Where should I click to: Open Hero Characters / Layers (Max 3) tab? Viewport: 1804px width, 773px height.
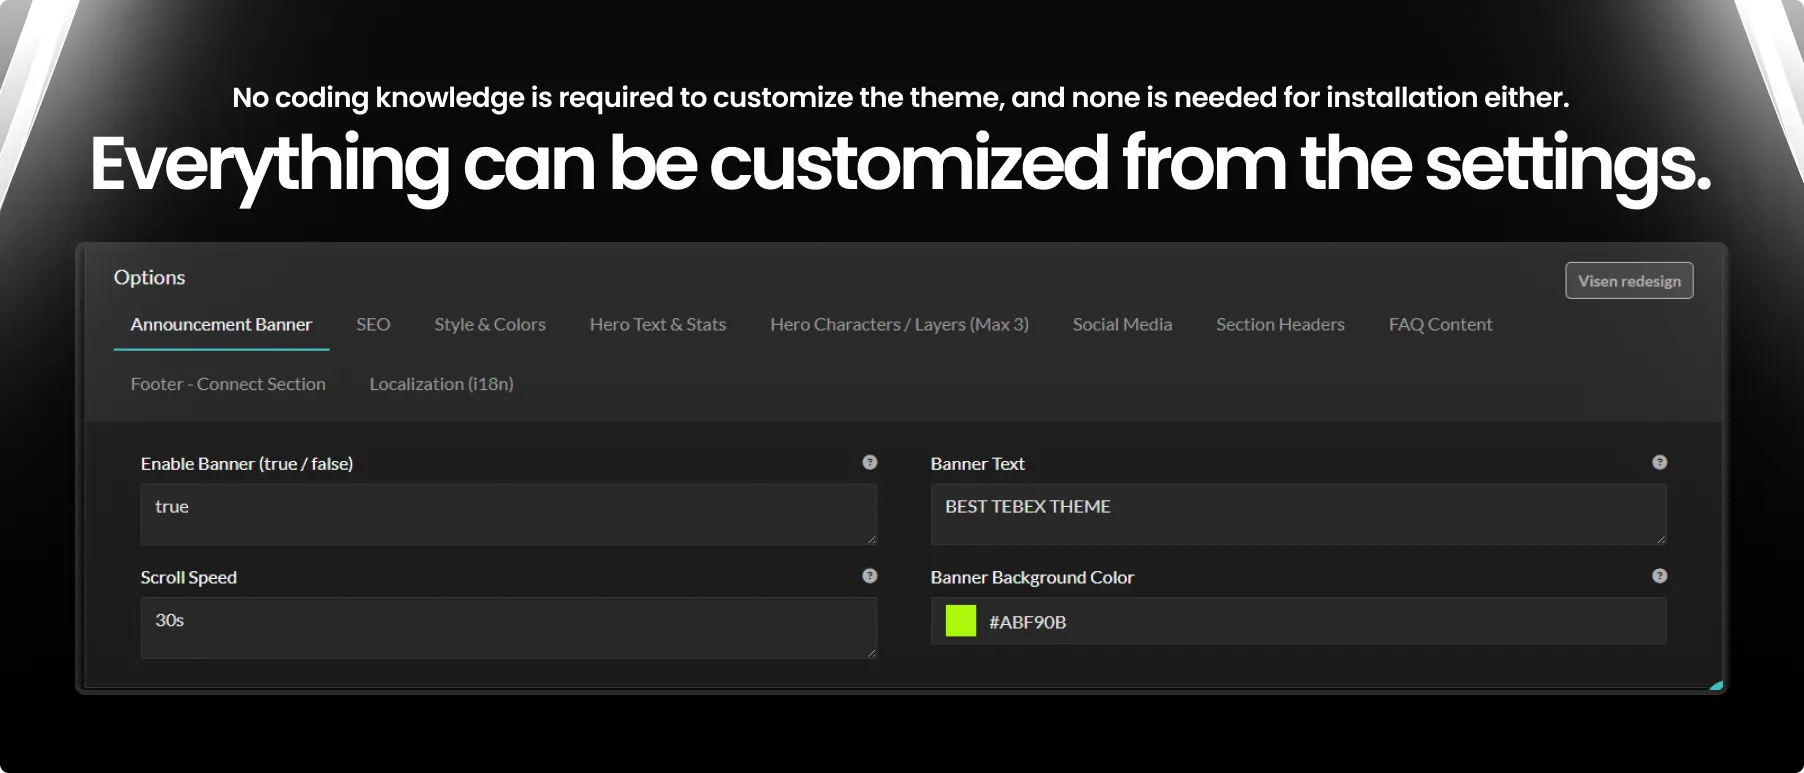click(x=899, y=325)
